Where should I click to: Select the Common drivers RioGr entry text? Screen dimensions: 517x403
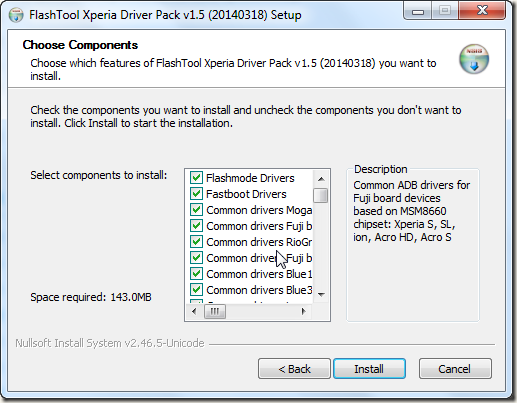tap(259, 242)
